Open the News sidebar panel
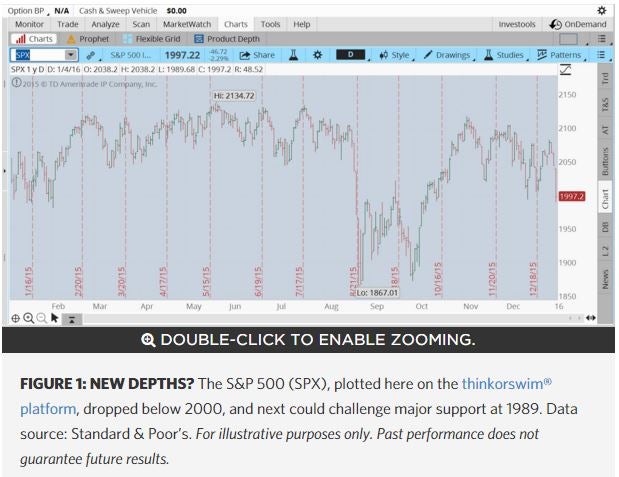The width and height of the screenshot is (619, 477). (x=604, y=280)
